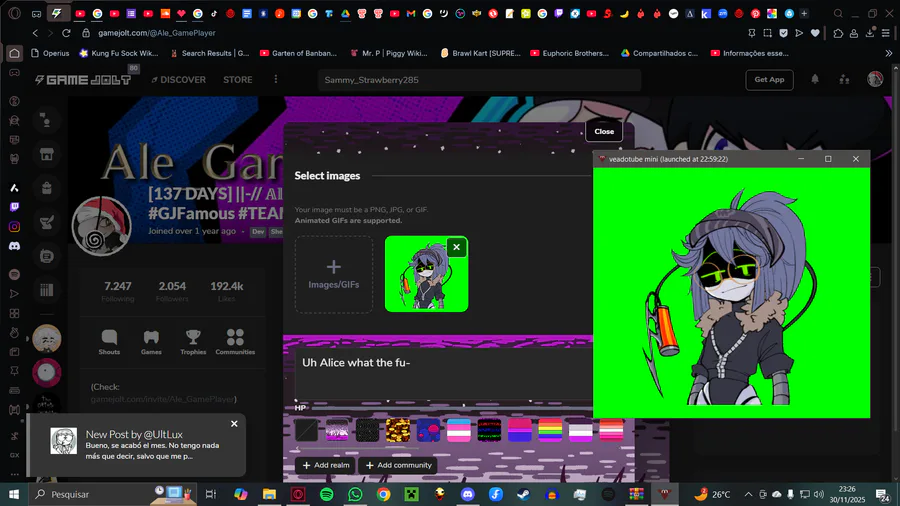Open the New Post by @UltLux notification
Image resolution: width=900 pixels, height=506 pixels.
click(137, 445)
